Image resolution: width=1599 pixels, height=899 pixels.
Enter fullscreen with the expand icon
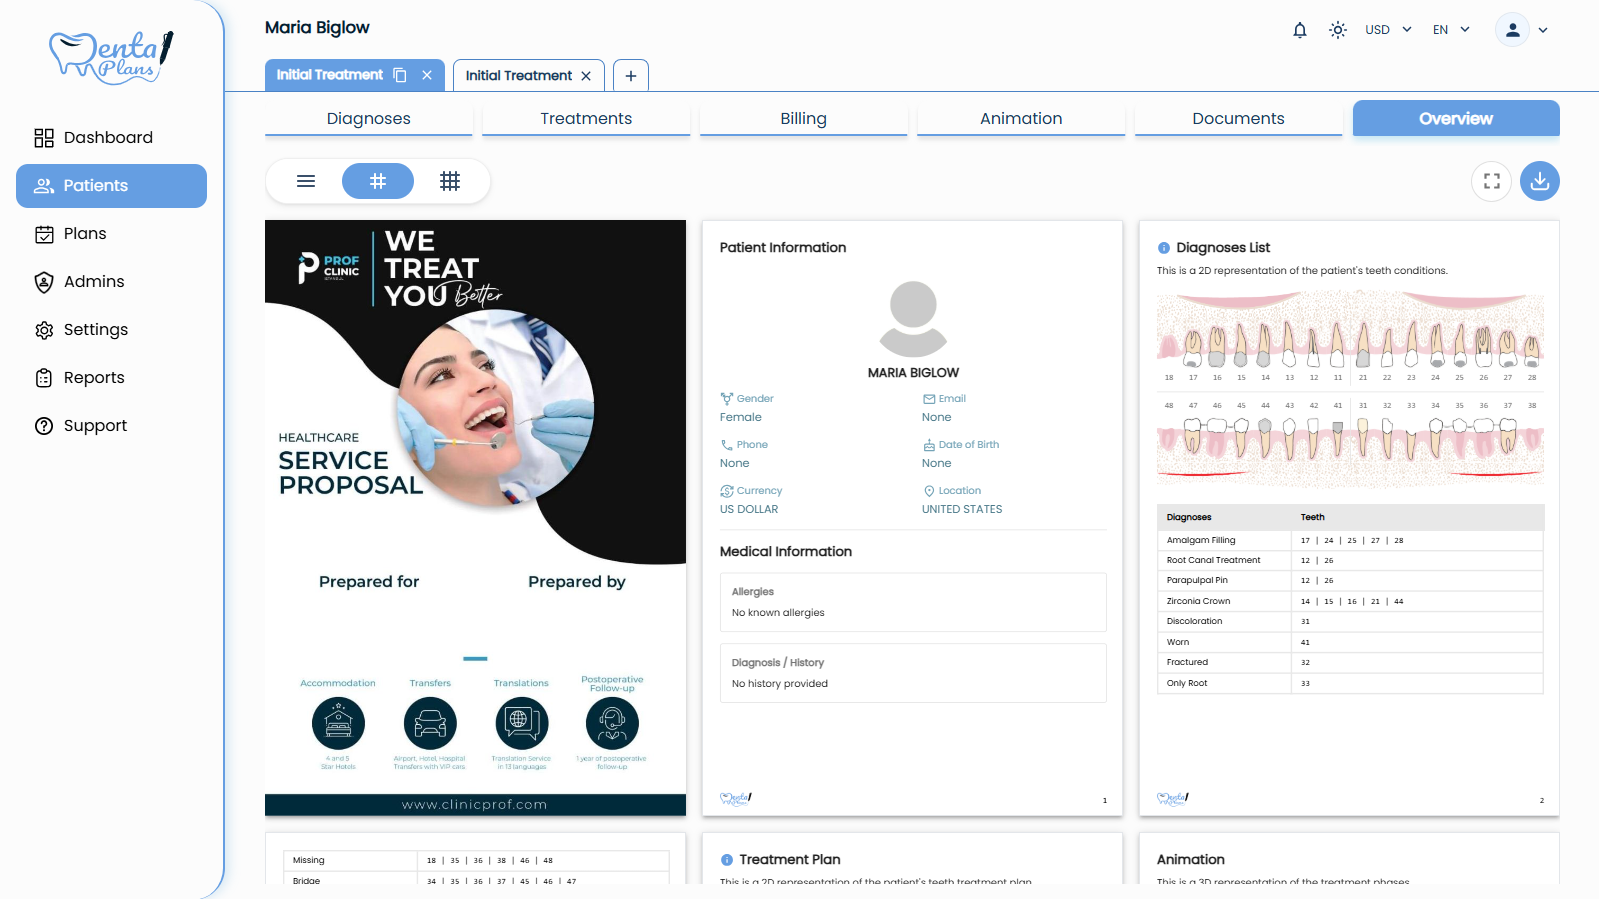coord(1491,181)
